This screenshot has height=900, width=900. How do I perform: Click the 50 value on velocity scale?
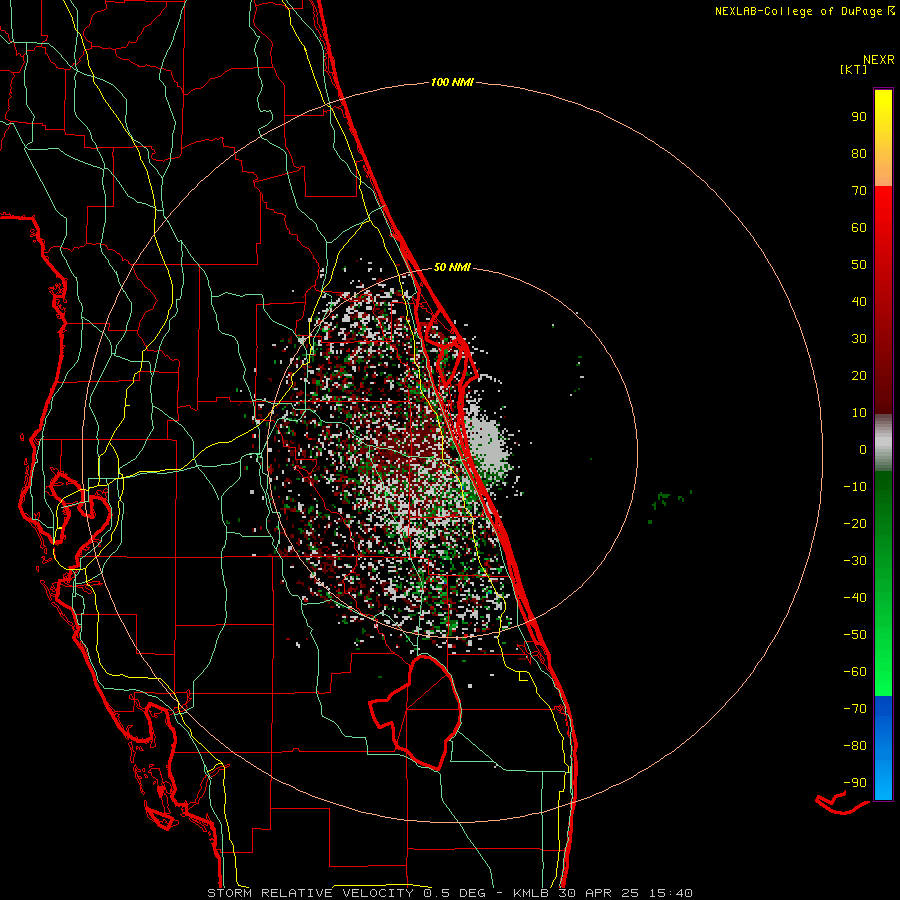[x=859, y=265]
